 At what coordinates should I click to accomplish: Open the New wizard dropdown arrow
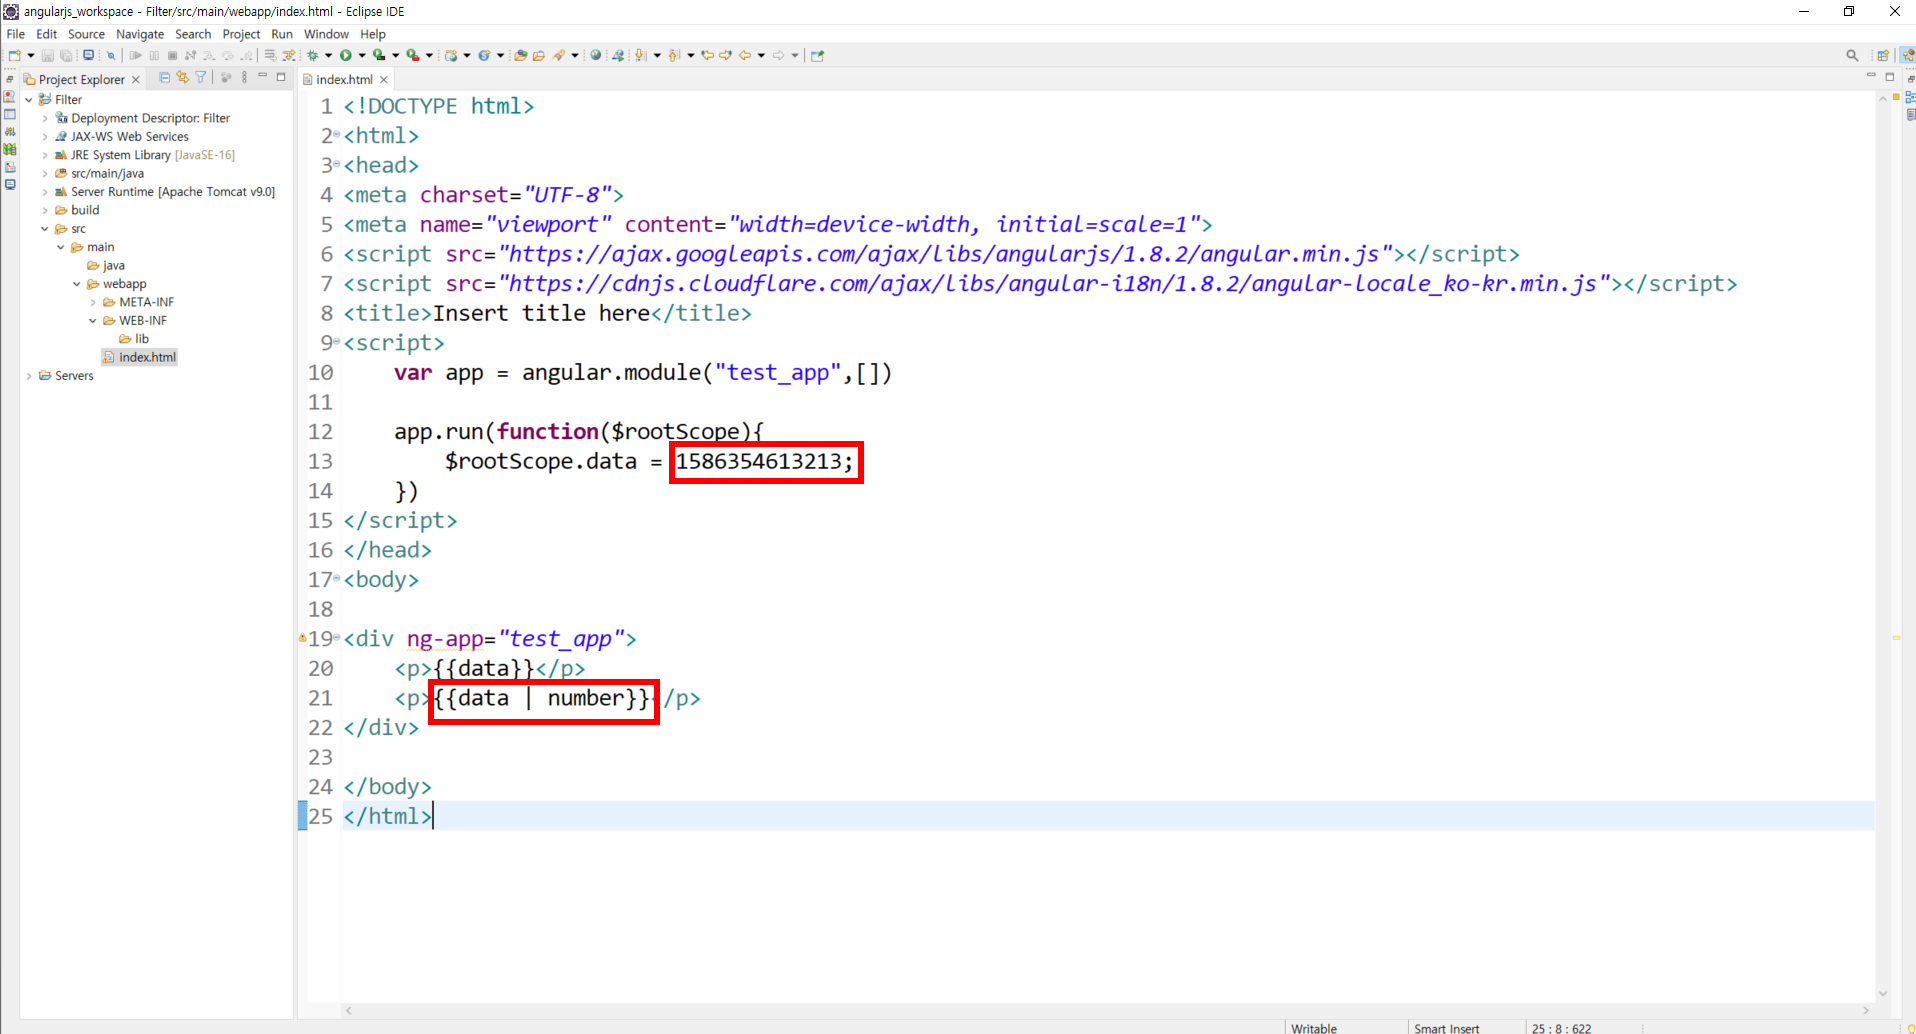(x=31, y=55)
